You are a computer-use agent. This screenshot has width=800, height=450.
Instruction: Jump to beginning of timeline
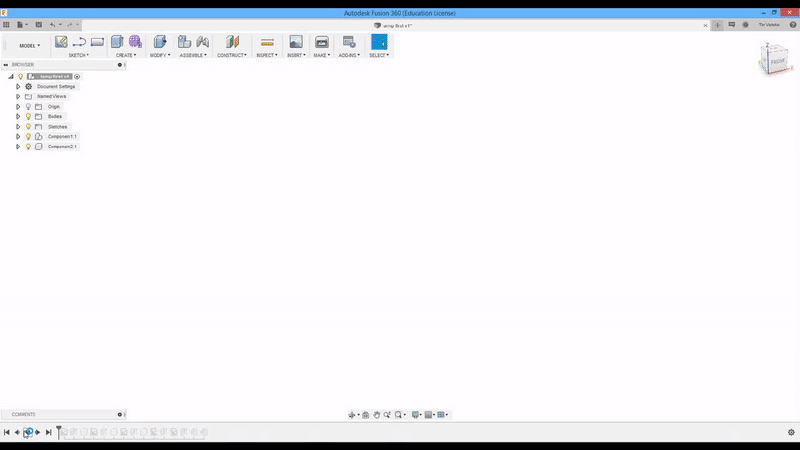pos(7,432)
